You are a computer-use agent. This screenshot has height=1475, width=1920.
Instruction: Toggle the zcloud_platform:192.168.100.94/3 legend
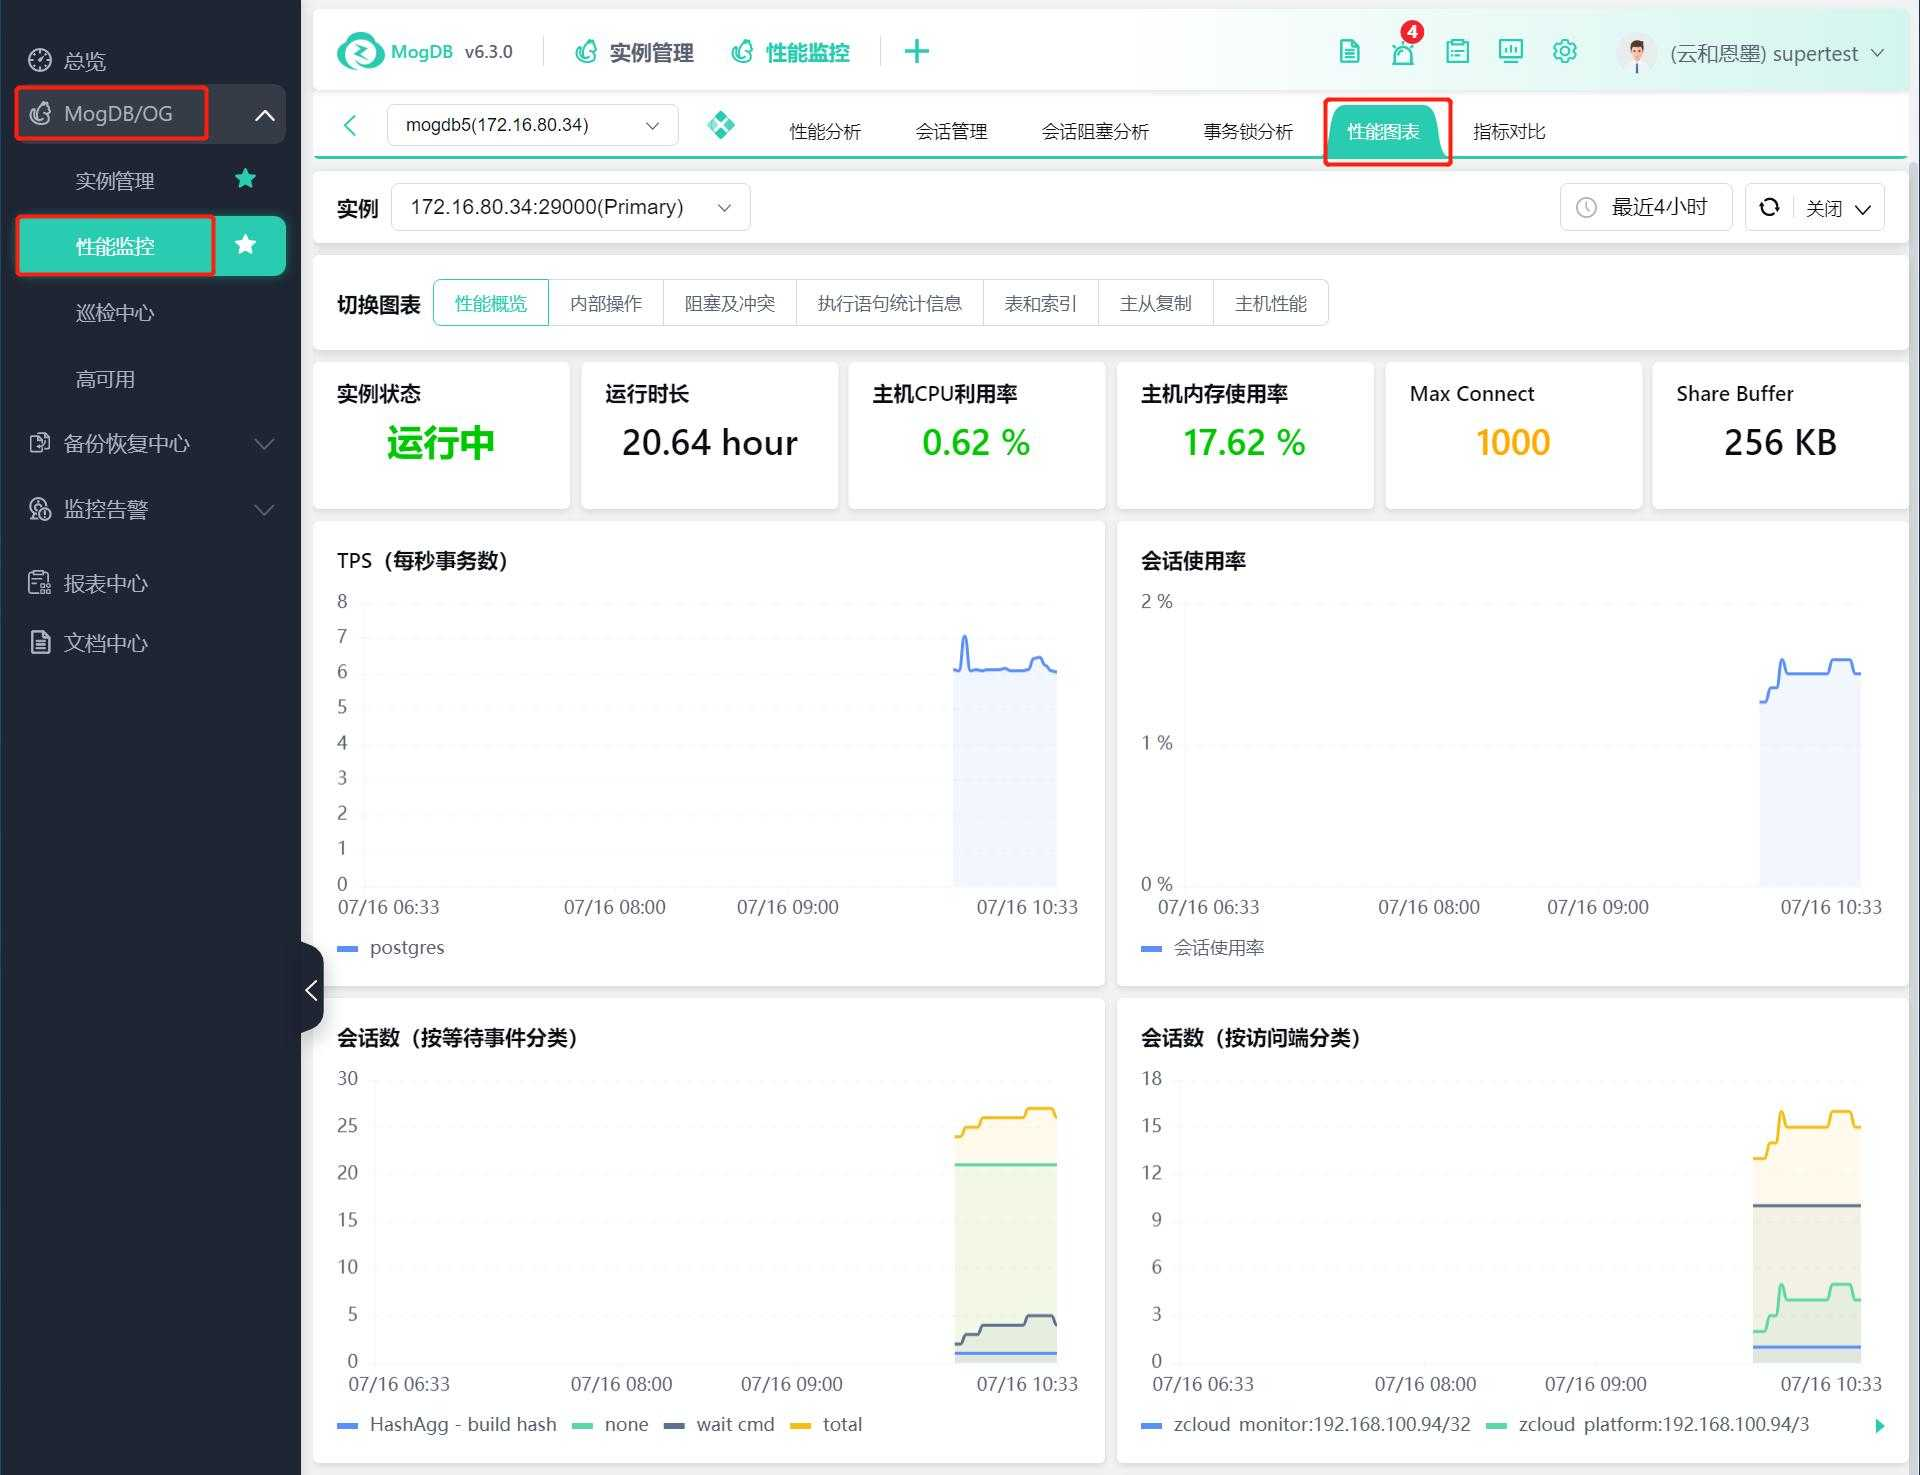1648,1424
